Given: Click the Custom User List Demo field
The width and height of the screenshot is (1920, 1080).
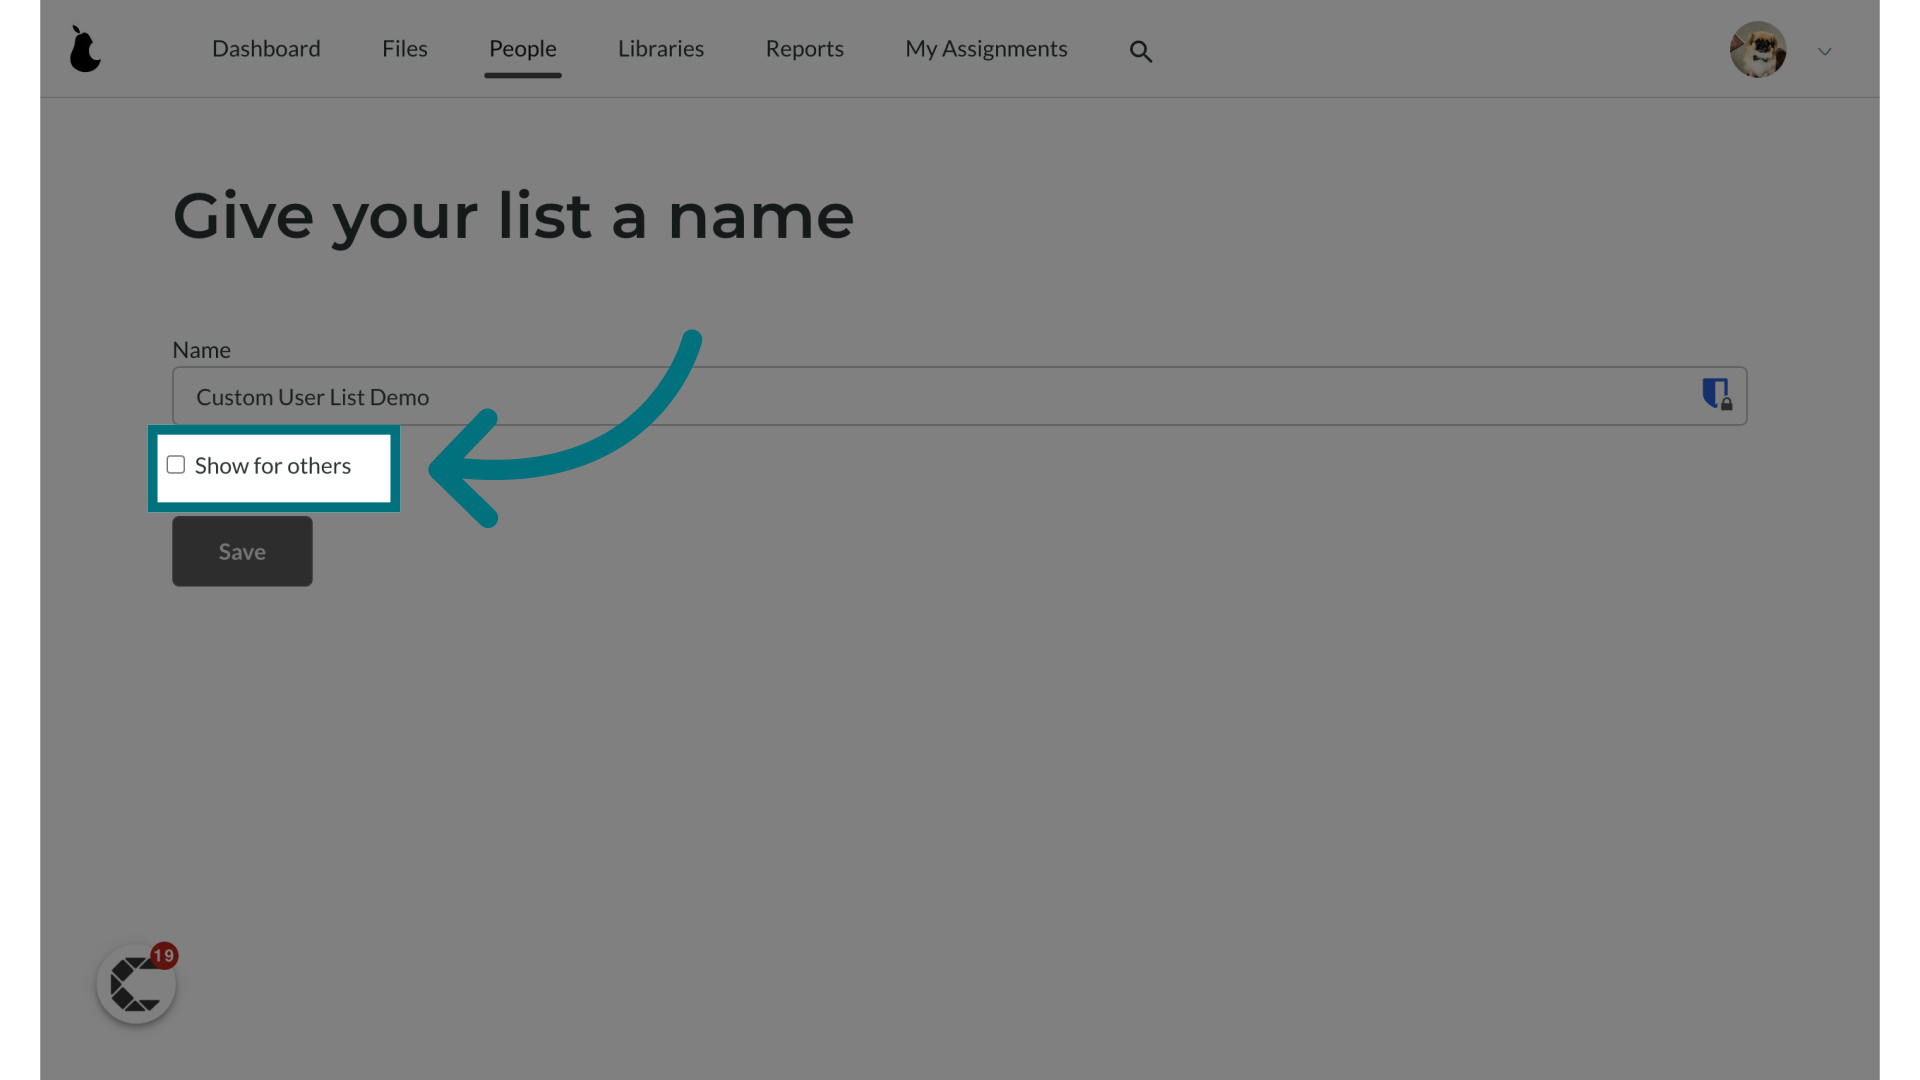Looking at the screenshot, I should (960, 396).
